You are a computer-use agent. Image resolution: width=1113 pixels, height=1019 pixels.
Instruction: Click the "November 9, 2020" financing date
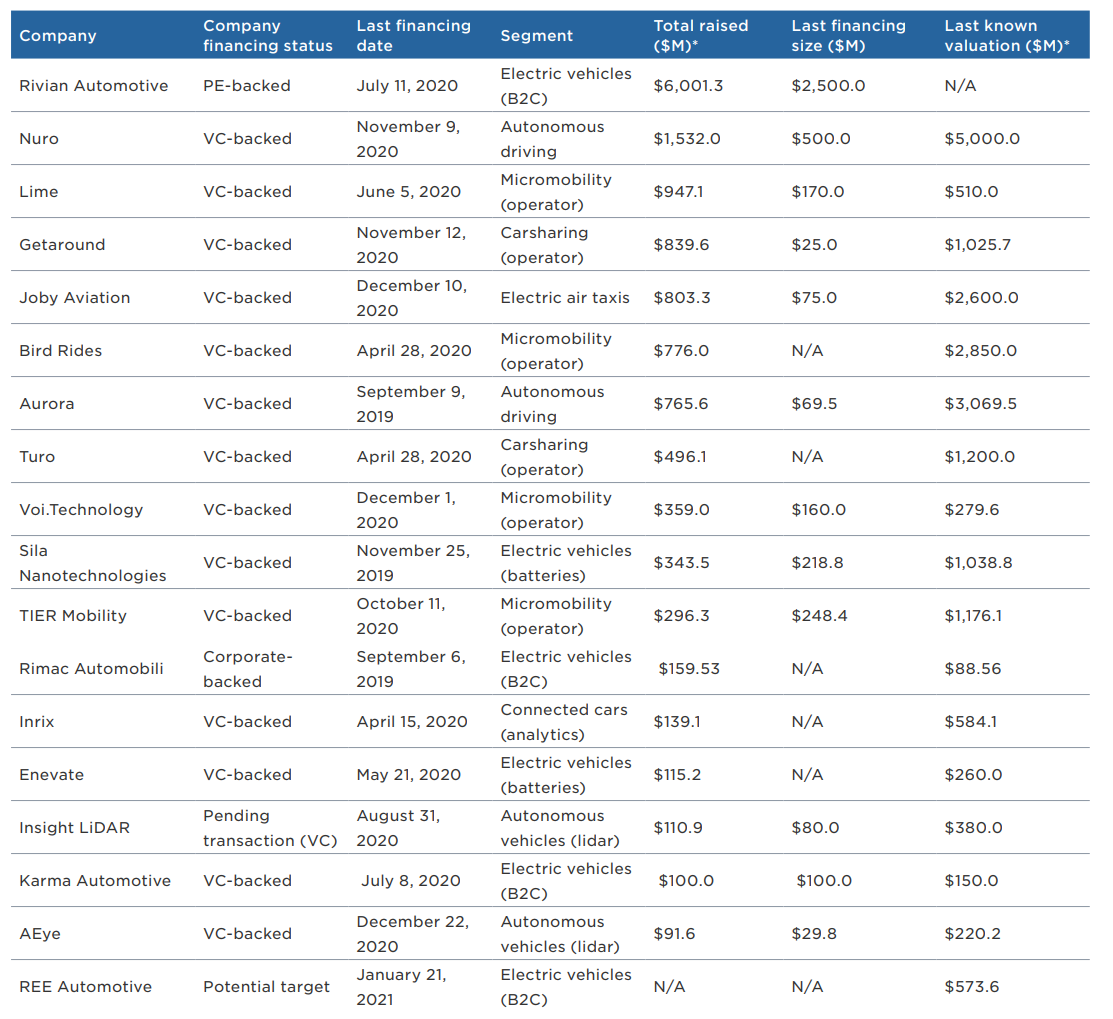408,139
